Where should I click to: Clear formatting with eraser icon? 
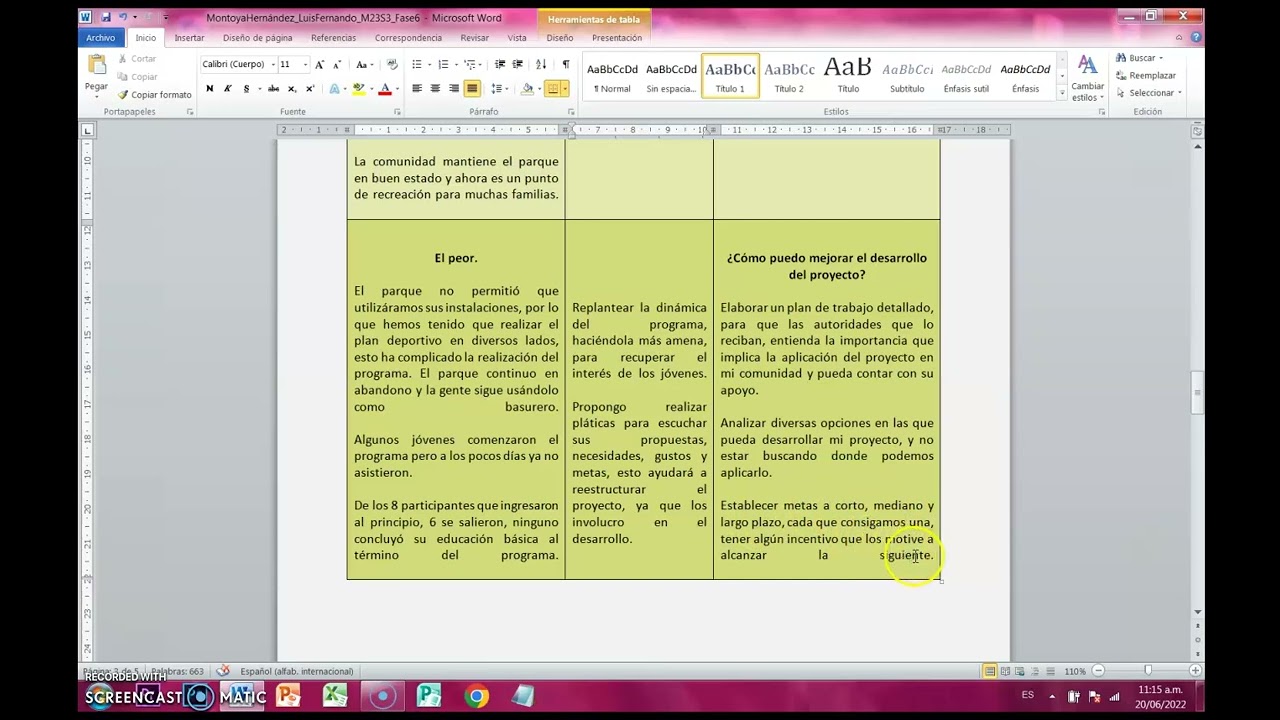tap(392, 64)
